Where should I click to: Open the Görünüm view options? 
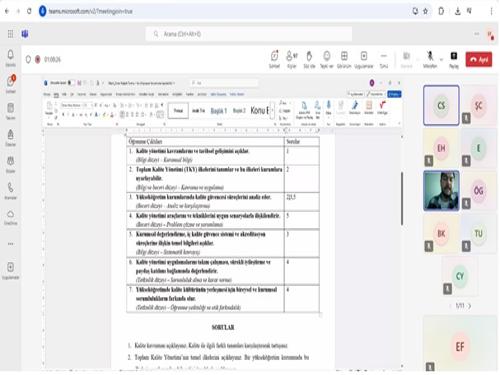[x=344, y=59]
